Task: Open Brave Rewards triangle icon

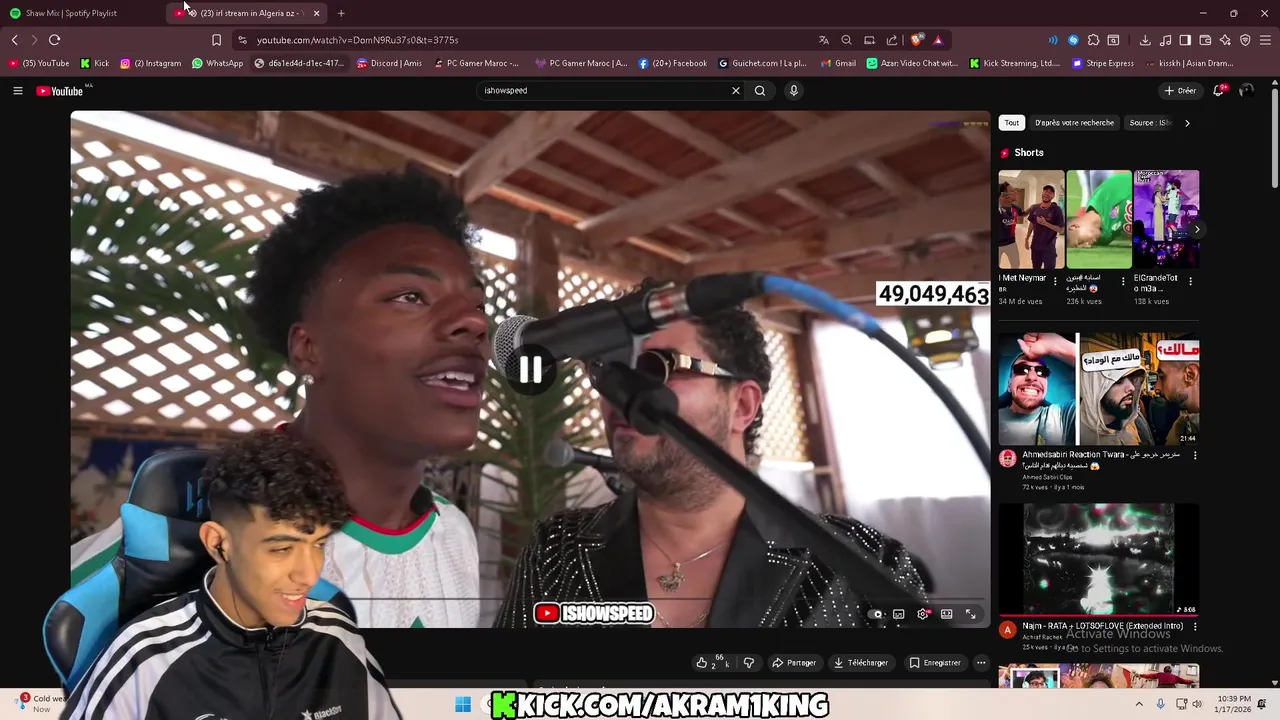Action: coord(938,40)
